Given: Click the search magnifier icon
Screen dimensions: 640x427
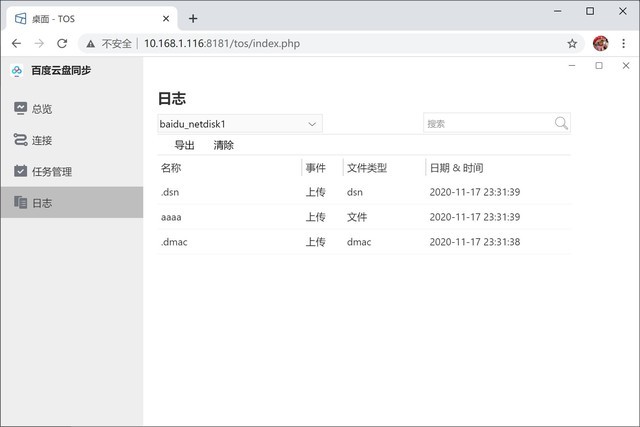Looking at the screenshot, I should pyautogui.click(x=561, y=123).
